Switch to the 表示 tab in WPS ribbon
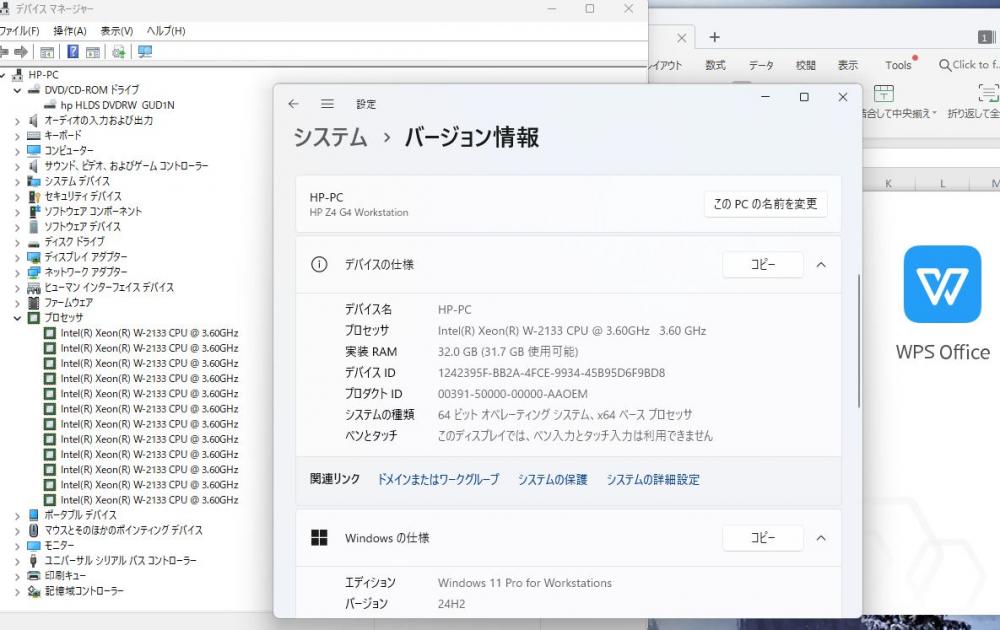Screen dimensions: 1000x630 pos(848,65)
